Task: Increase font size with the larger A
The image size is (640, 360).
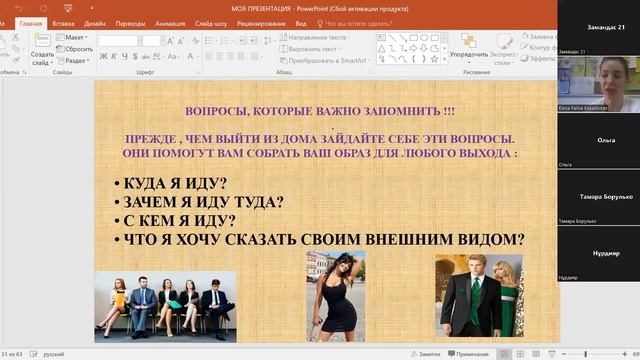Action: tap(171, 40)
